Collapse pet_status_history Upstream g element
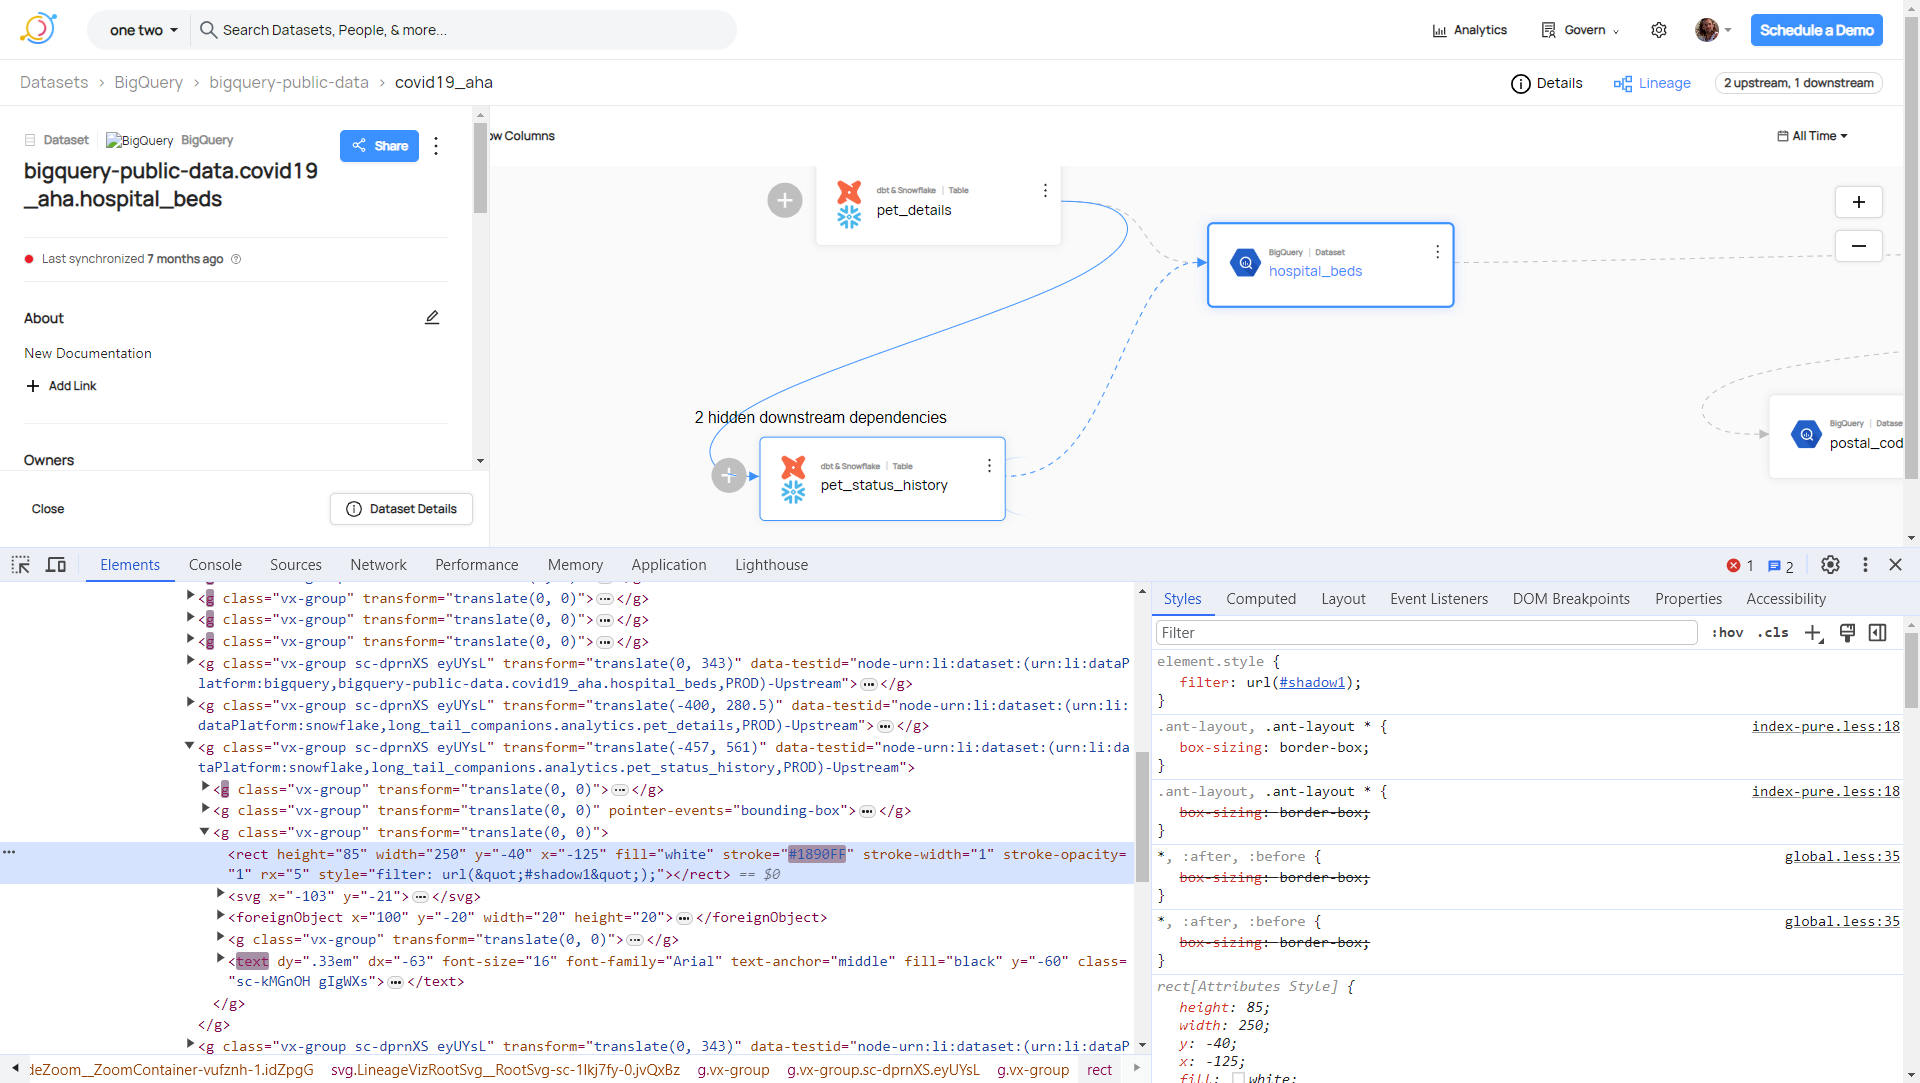Image resolution: width=1920 pixels, height=1083 pixels. (190, 745)
